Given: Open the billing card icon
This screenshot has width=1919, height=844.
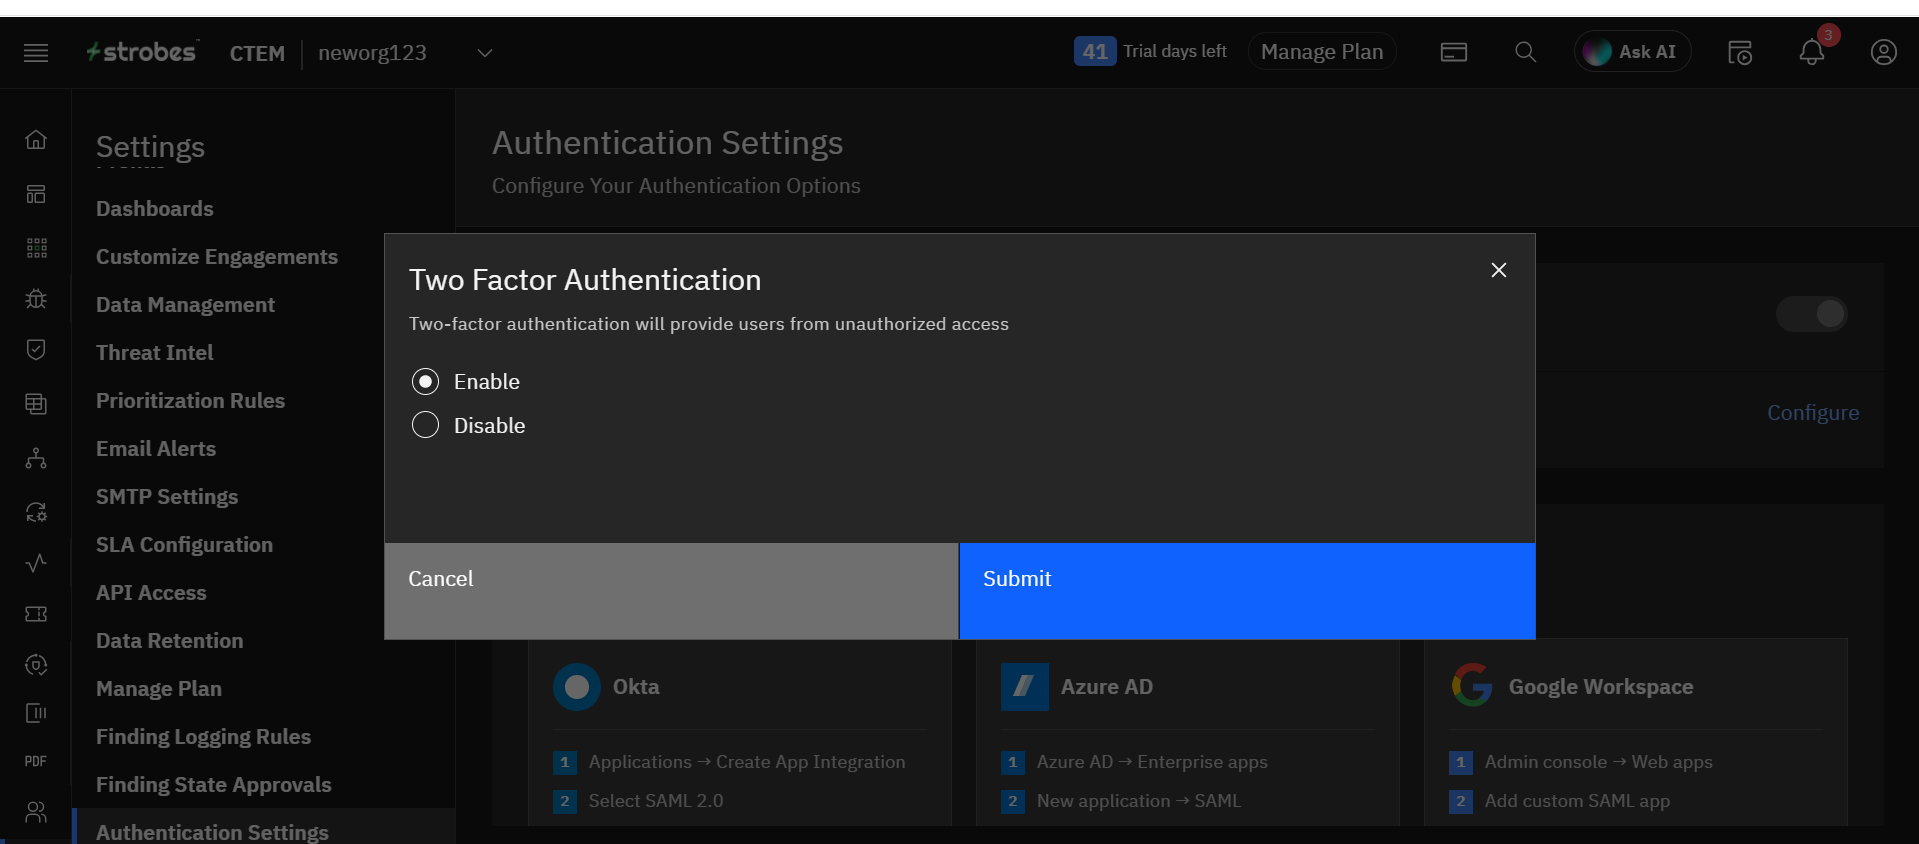Looking at the screenshot, I should point(1453,52).
